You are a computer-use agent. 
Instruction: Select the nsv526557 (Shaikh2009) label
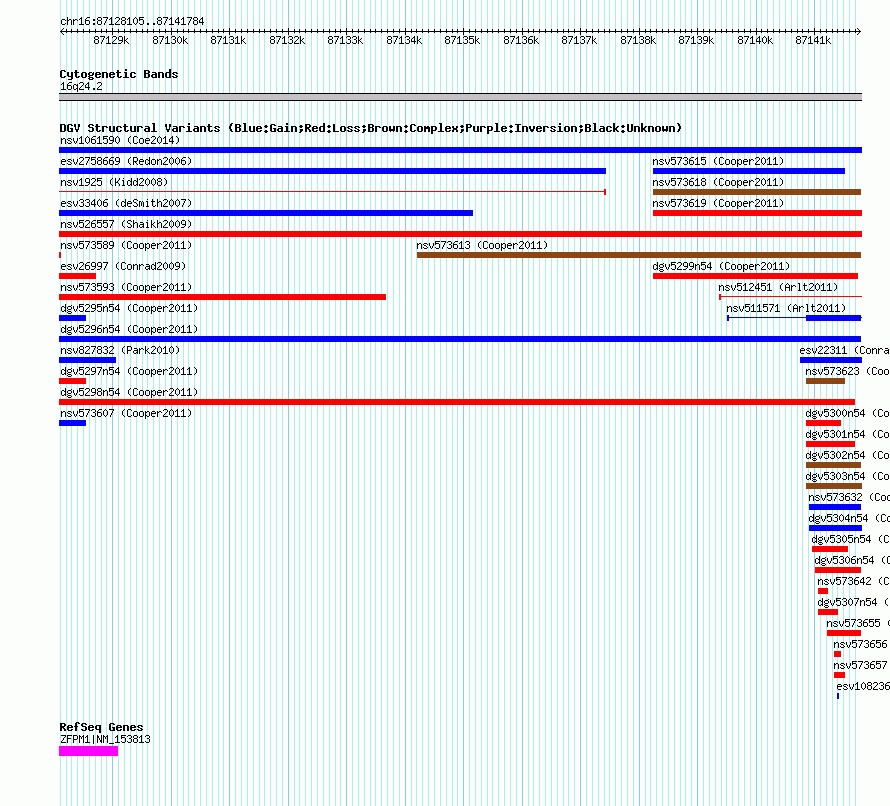pyautogui.click(x=126, y=224)
